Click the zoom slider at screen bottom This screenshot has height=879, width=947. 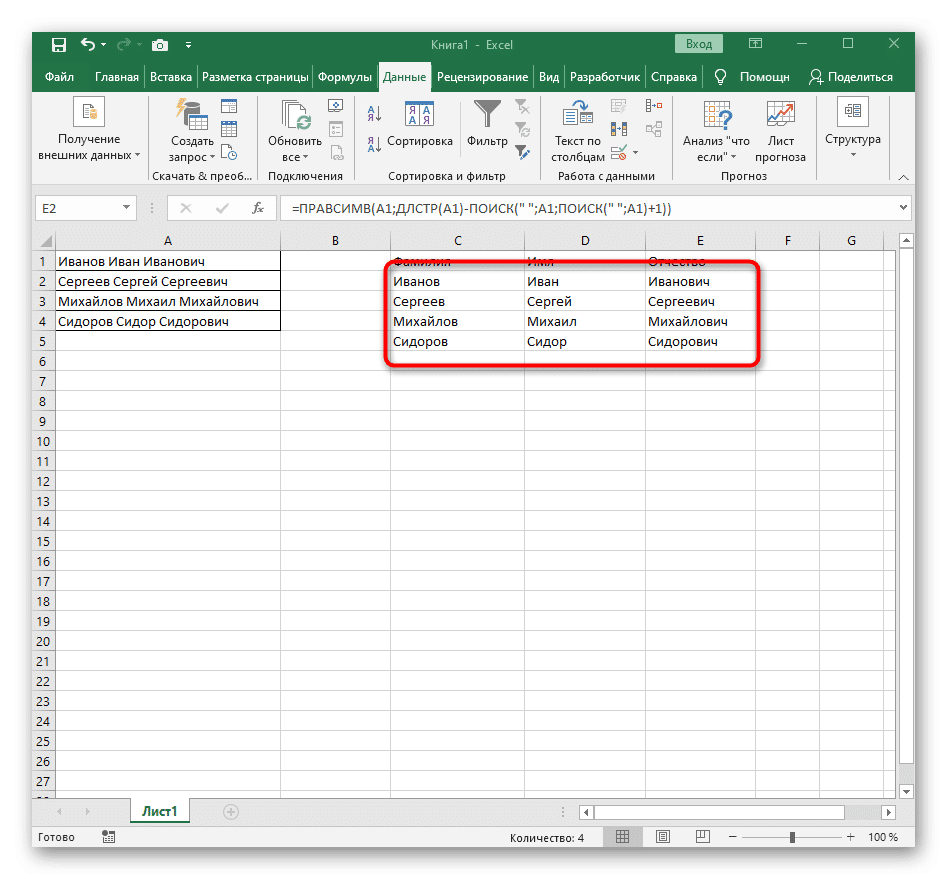[795, 837]
